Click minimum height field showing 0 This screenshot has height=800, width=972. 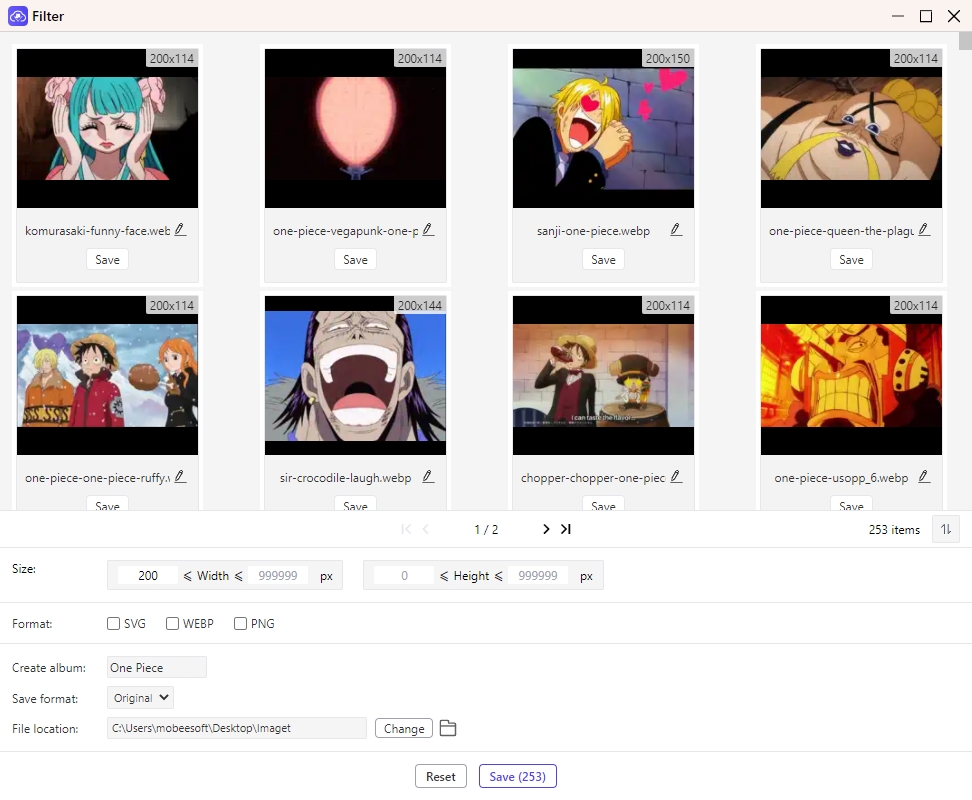404,576
